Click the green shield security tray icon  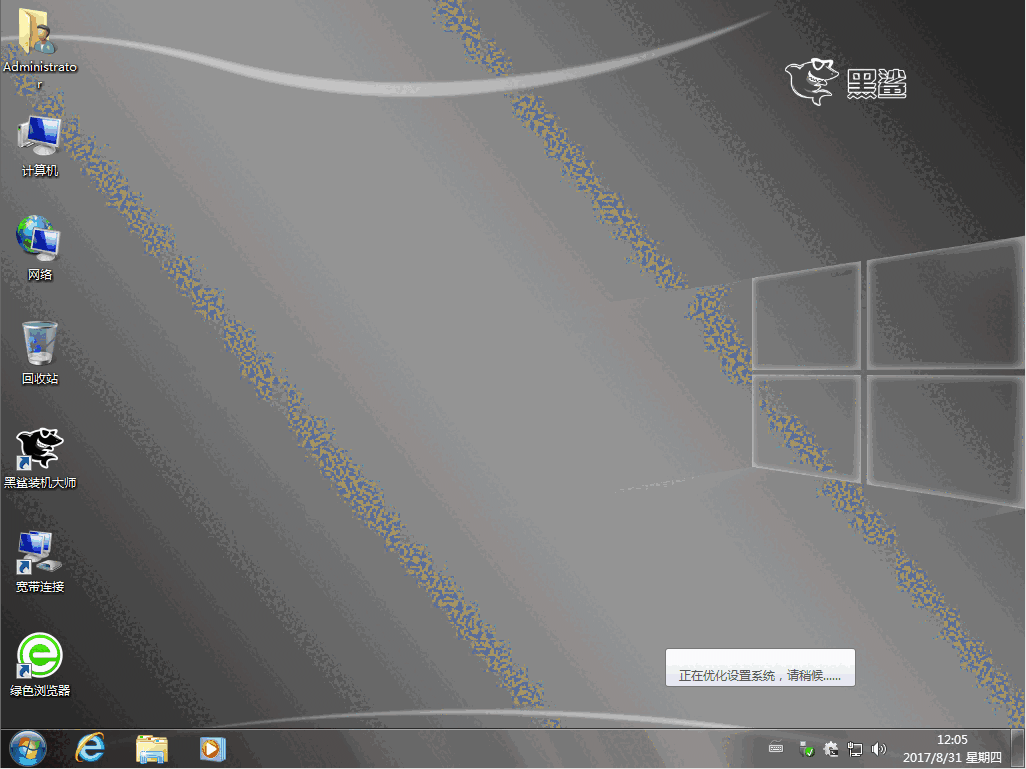(807, 749)
